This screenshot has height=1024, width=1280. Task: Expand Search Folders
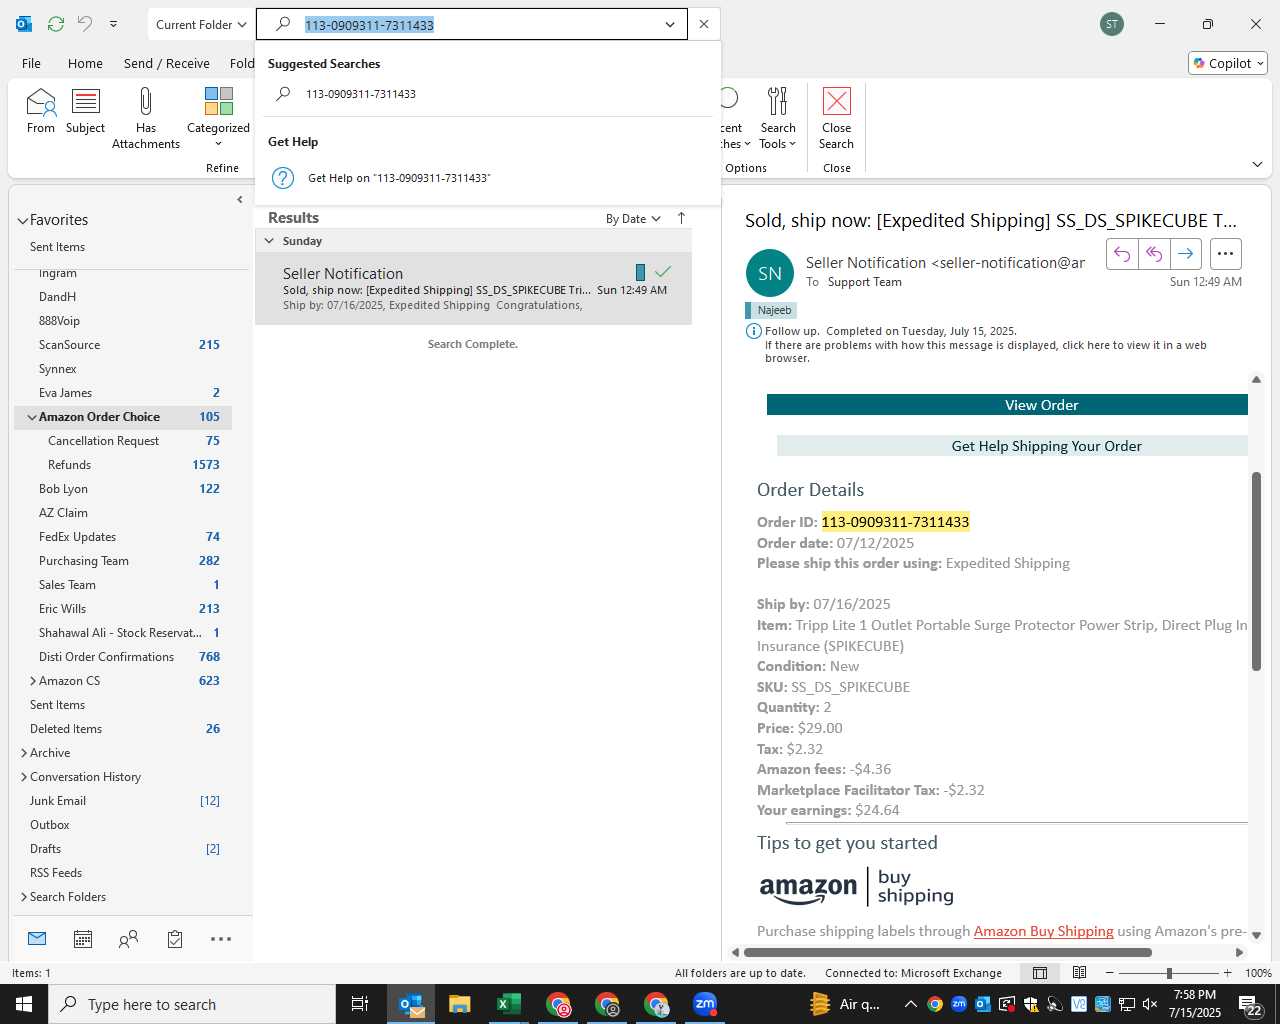tap(24, 897)
